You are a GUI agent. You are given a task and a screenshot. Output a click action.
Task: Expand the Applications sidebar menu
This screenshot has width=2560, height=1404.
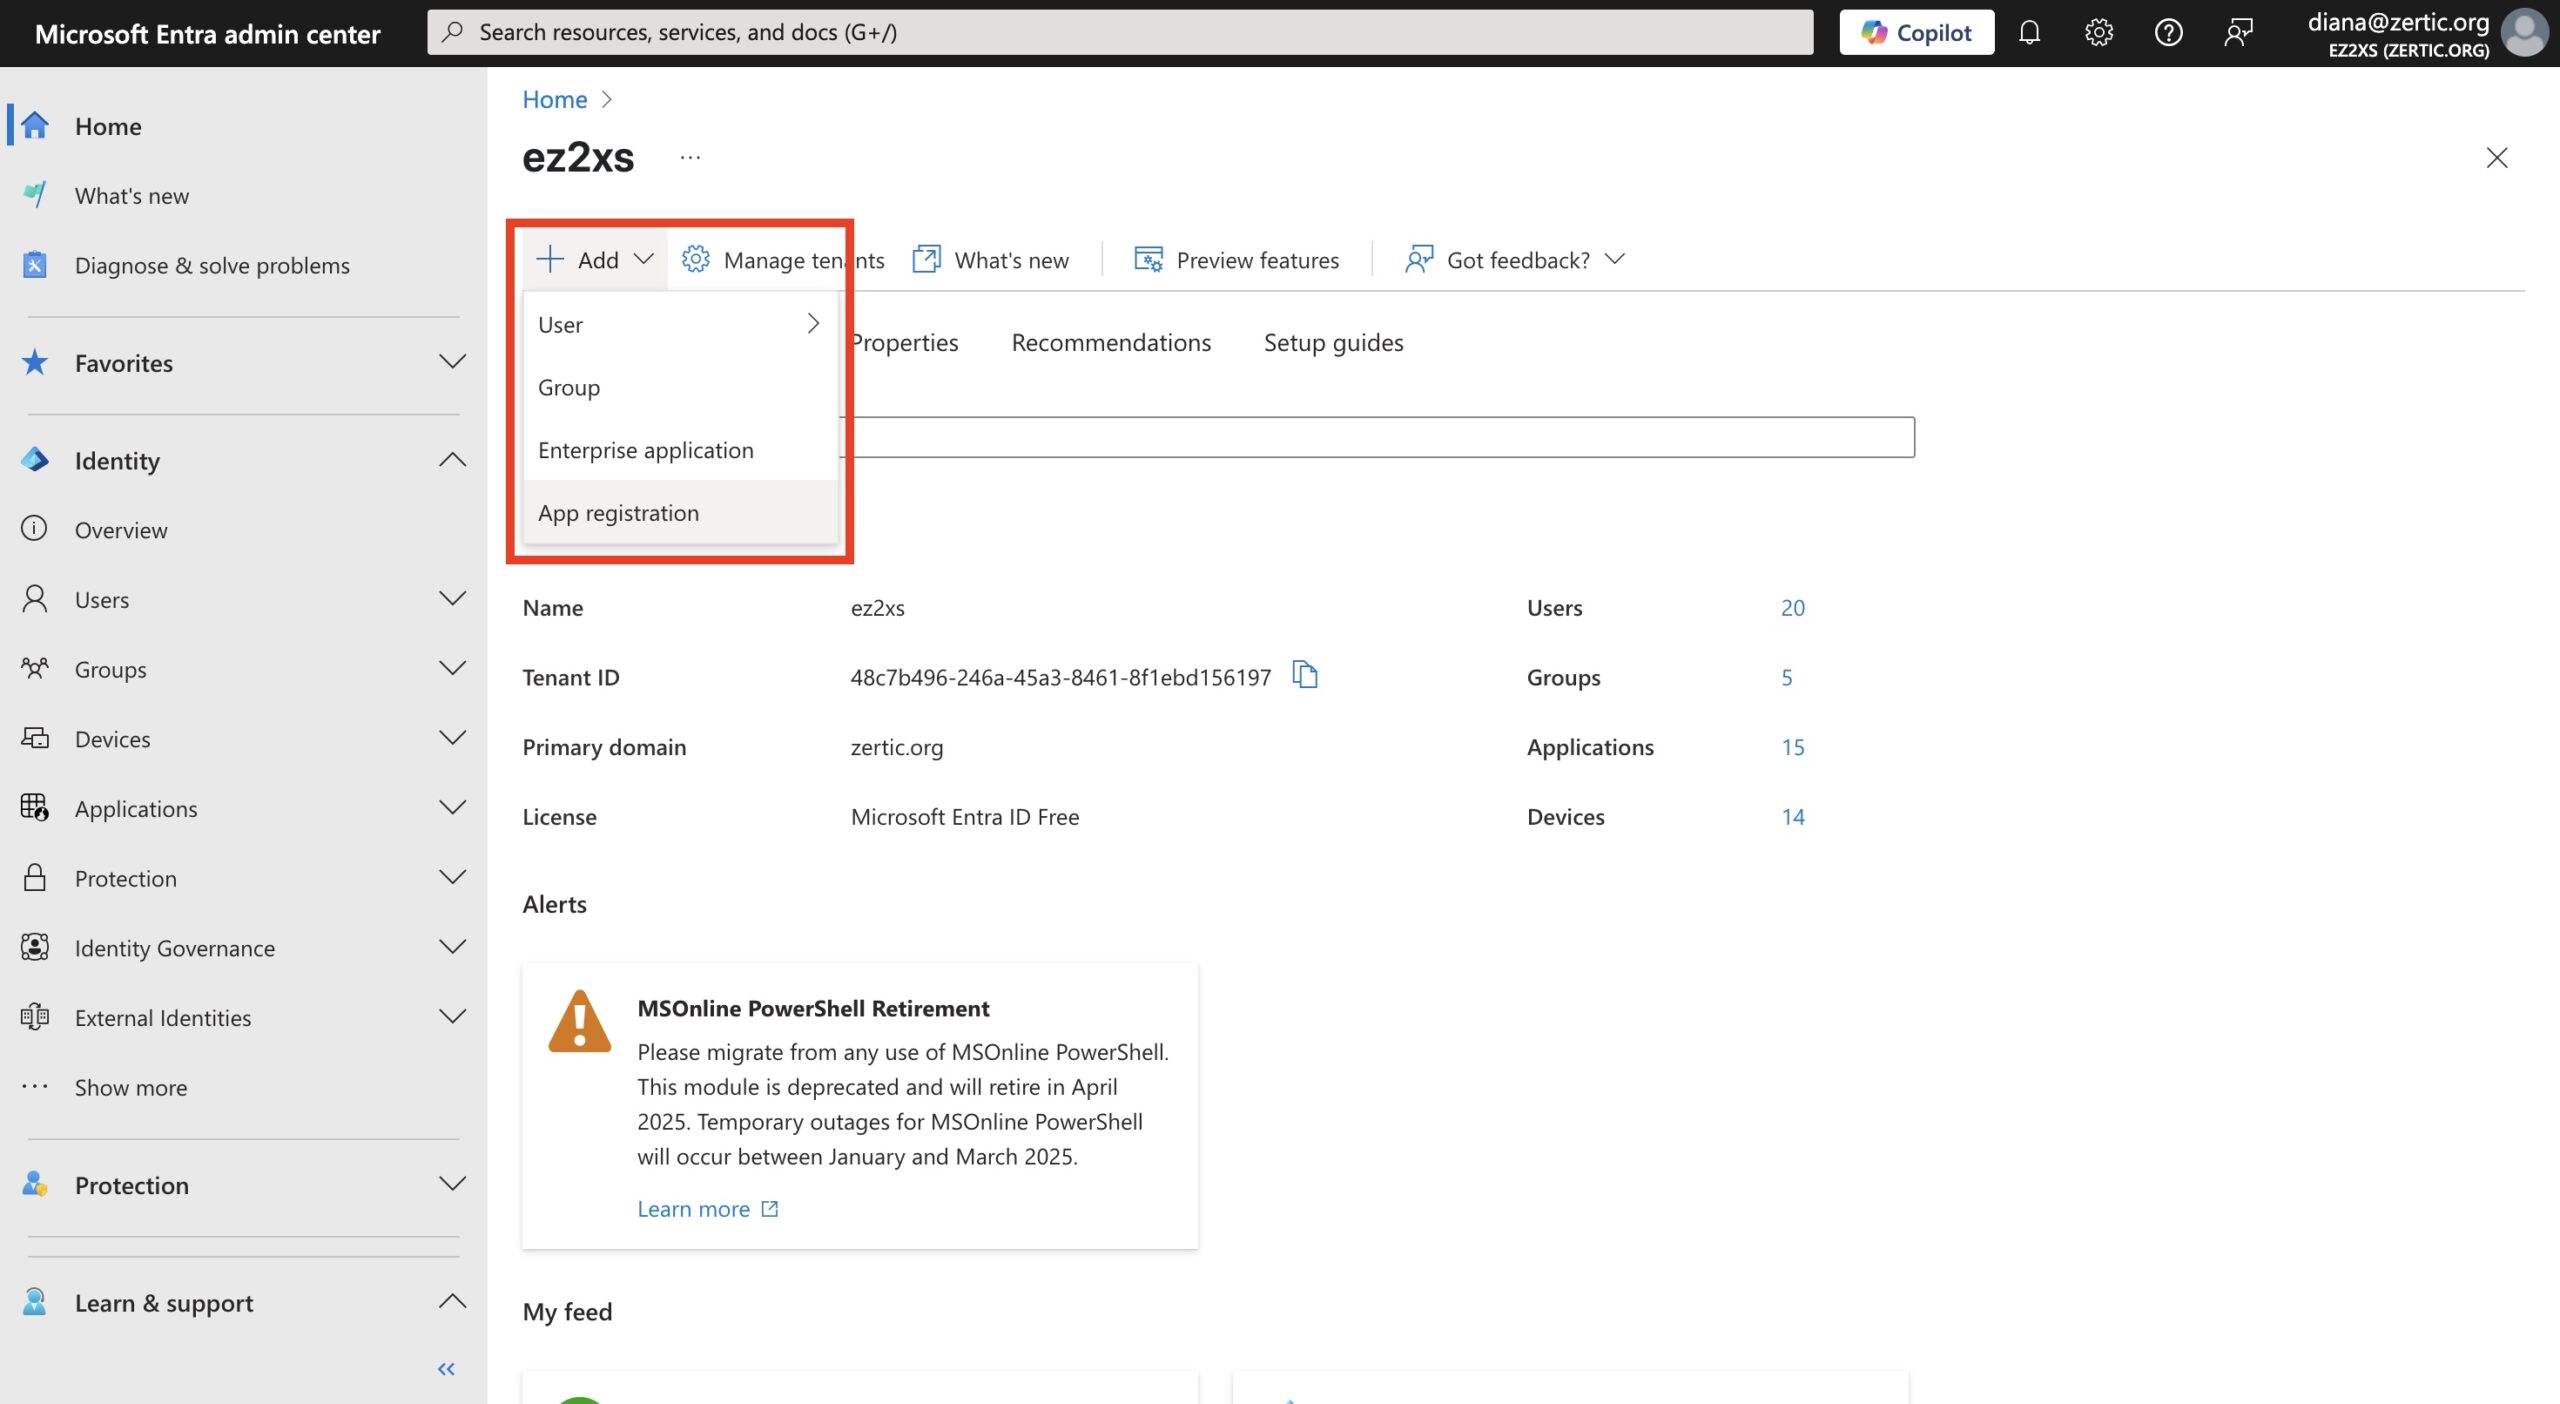point(452,808)
